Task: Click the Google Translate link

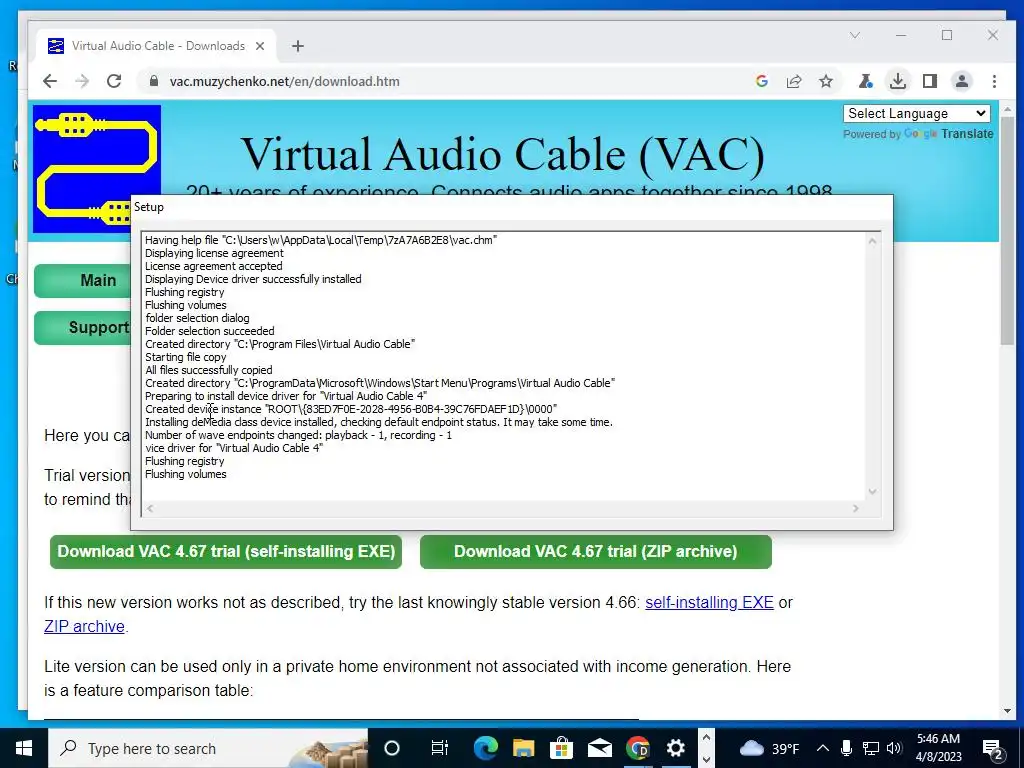Action: 950,134
